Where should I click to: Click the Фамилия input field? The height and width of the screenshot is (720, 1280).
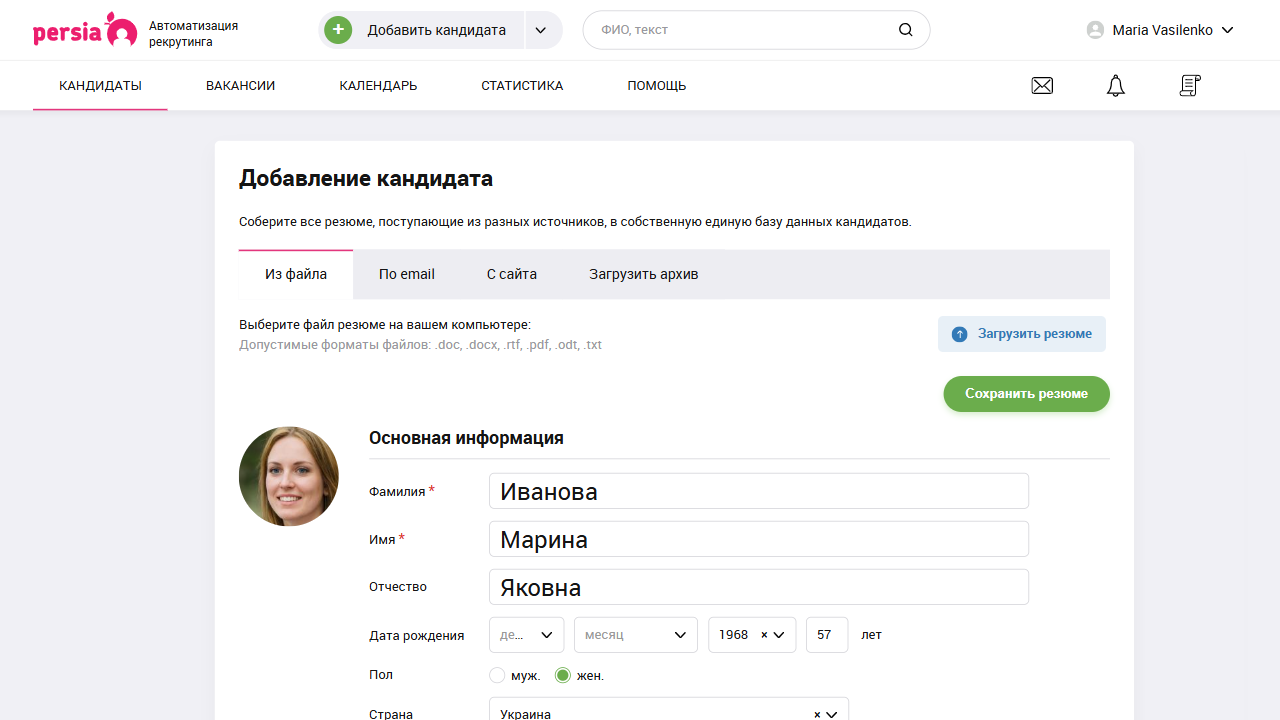click(758, 490)
